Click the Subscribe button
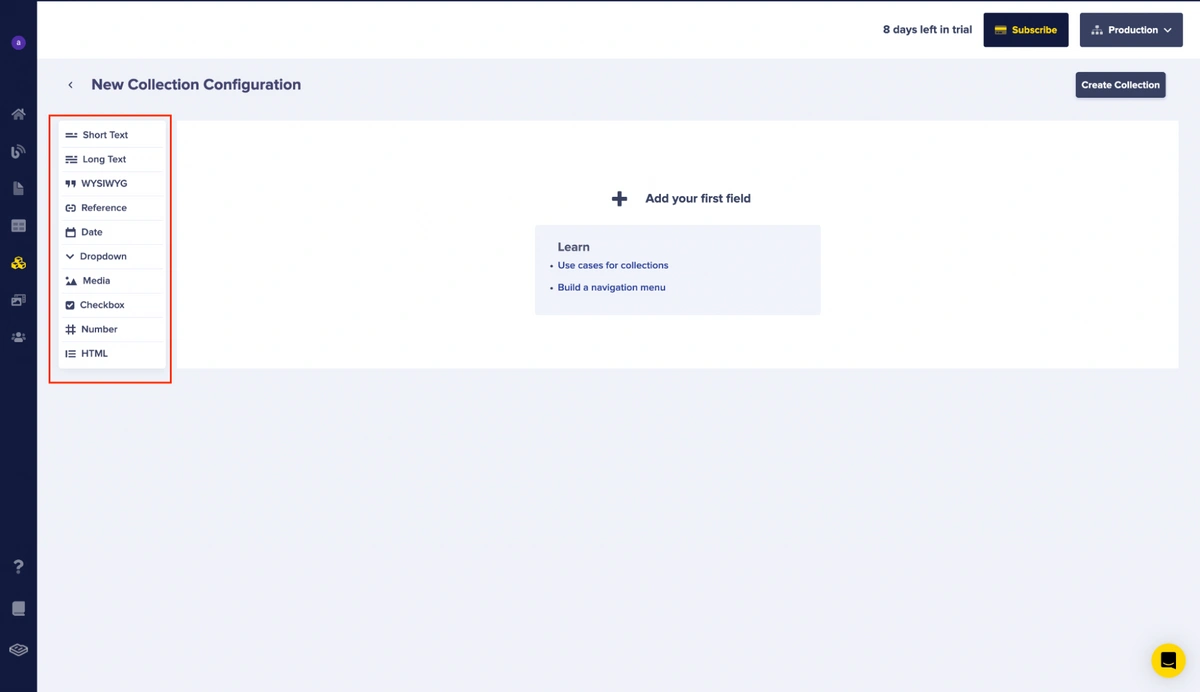Image resolution: width=1200 pixels, height=692 pixels. (x=1026, y=30)
